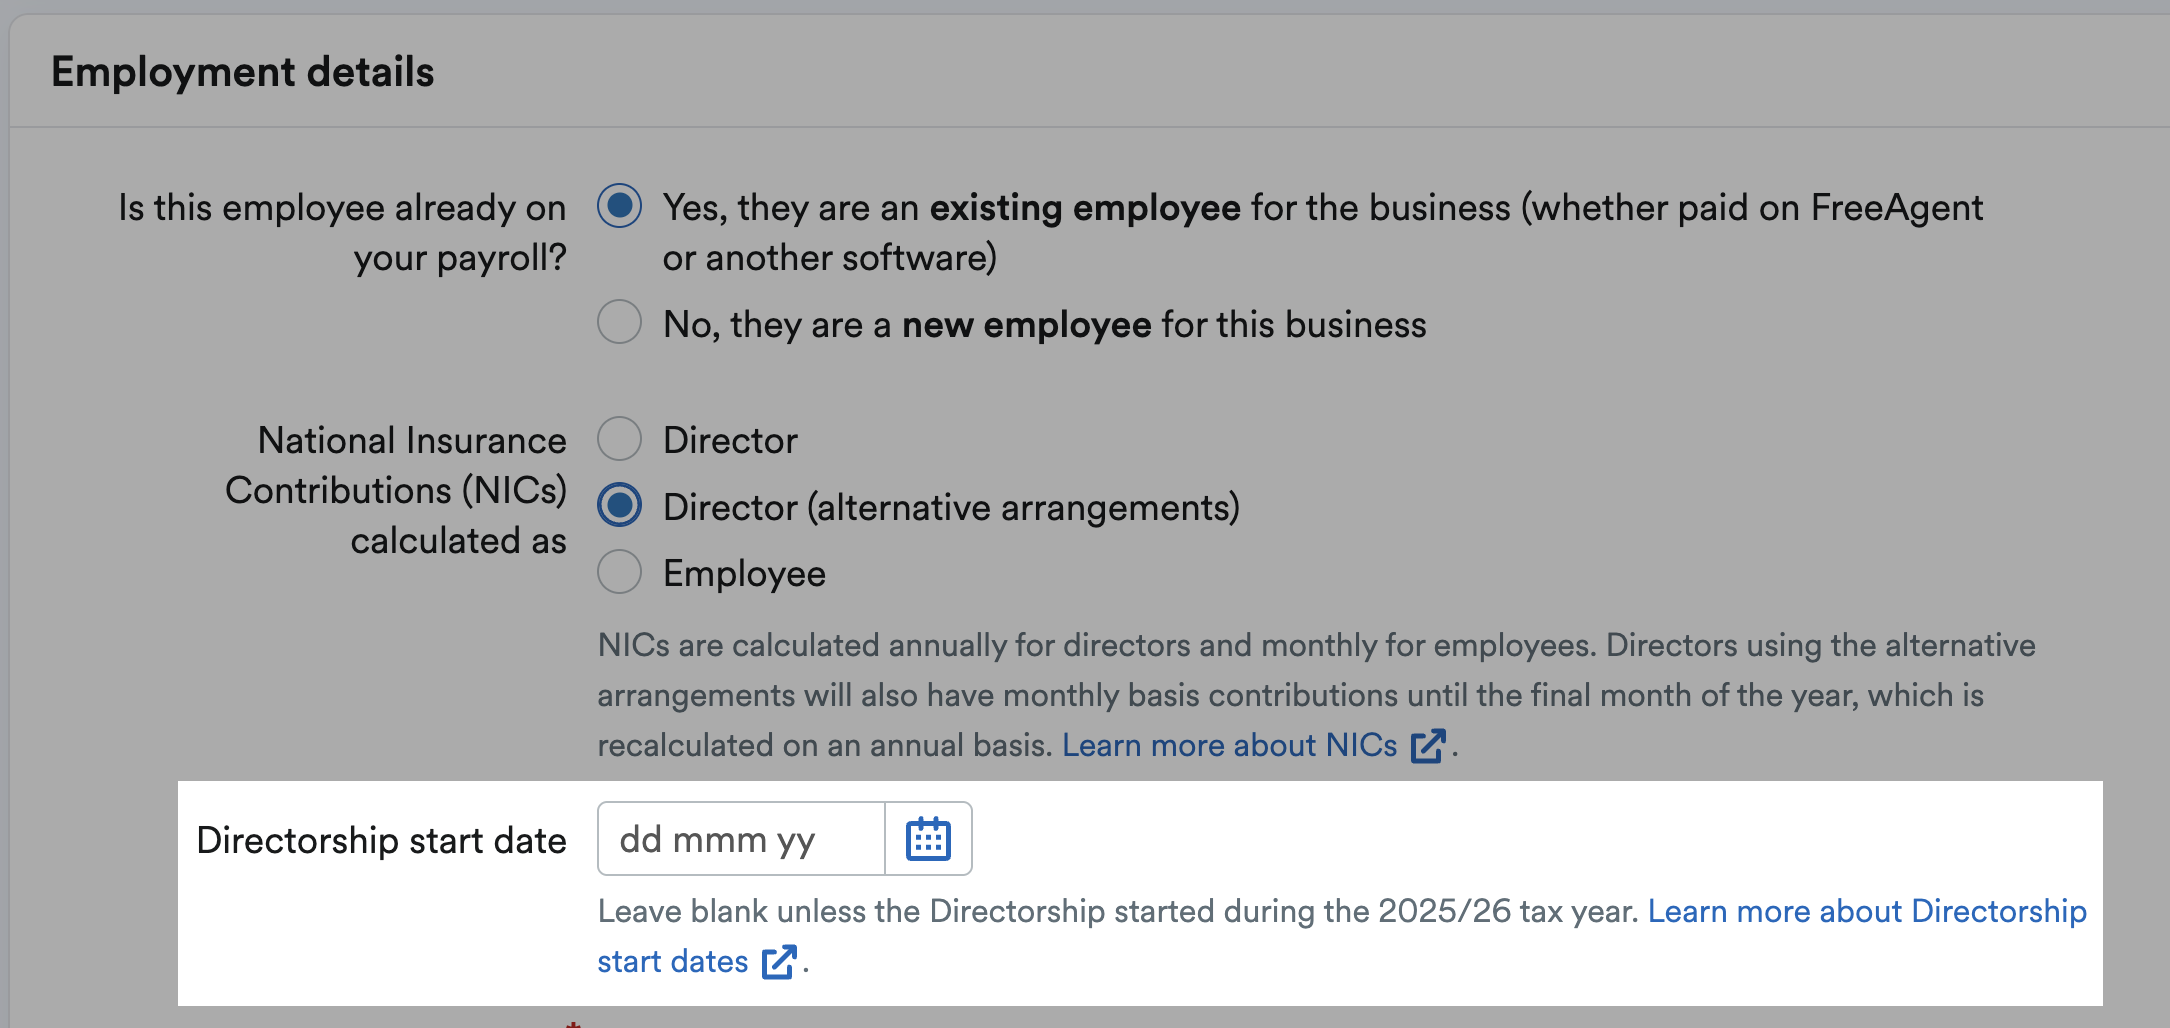Screen dimensions: 2170x1028
Task: Click the Employment details heading
Action: pyautogui.click(x=243, y=72)
